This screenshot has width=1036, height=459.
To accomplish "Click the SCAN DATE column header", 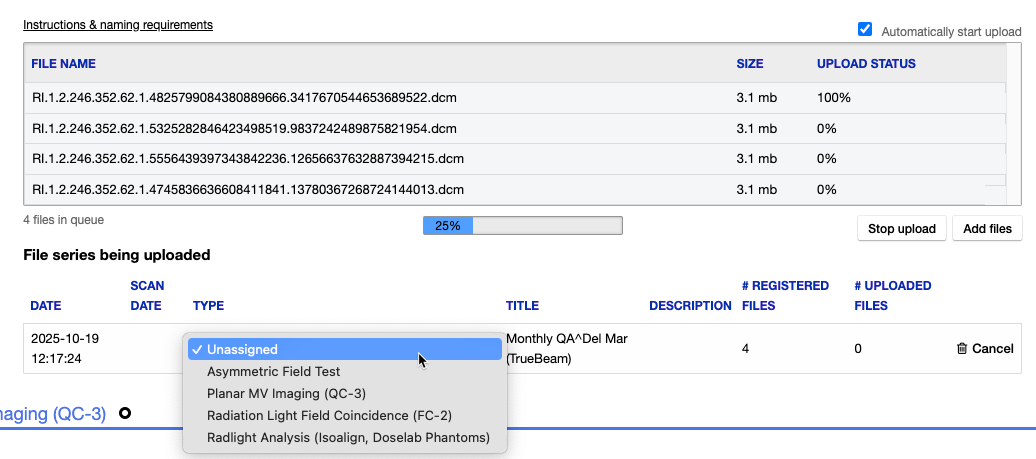I will coord(146,296).
